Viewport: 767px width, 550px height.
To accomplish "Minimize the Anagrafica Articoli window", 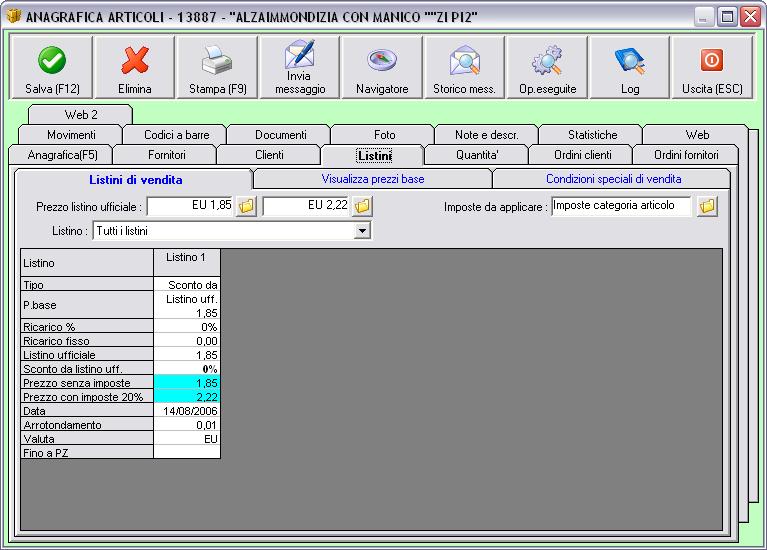I will (x=703, y=17).
